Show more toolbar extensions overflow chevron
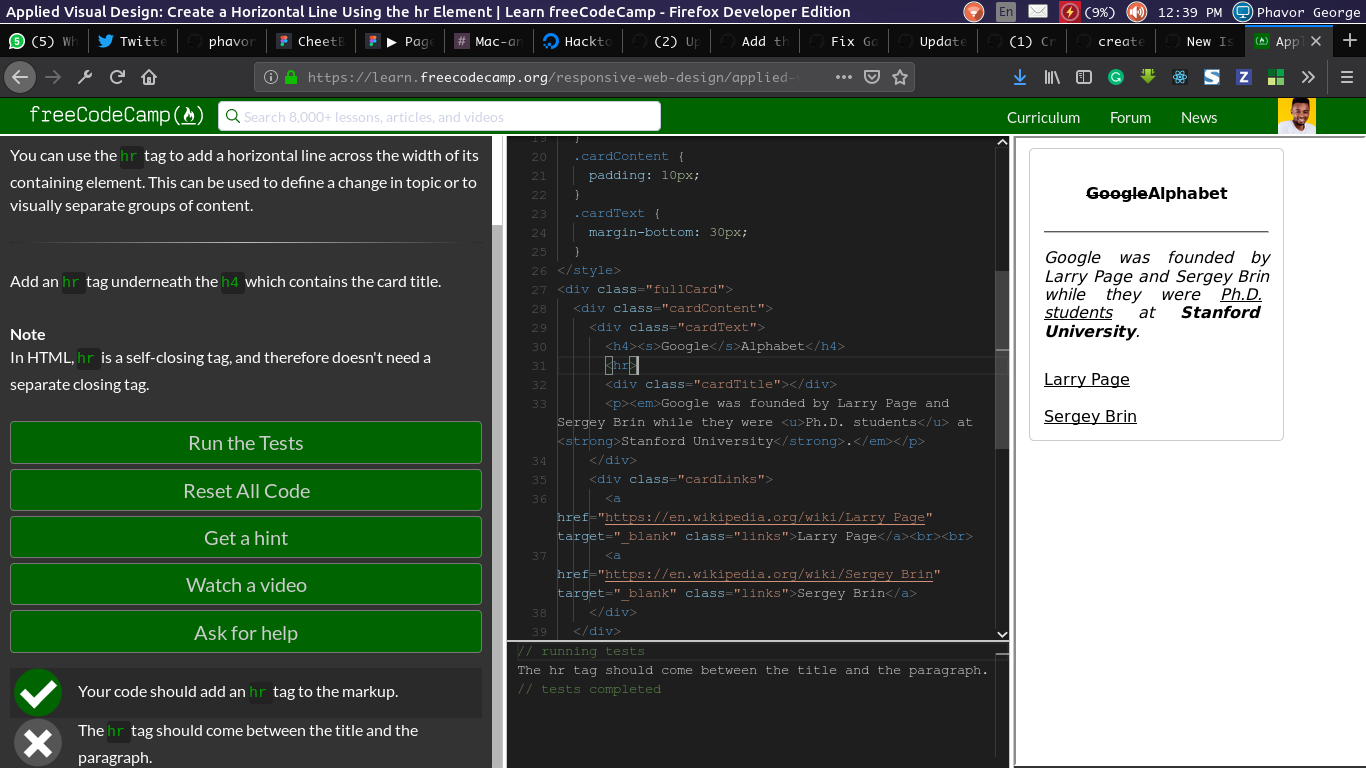The height and width of the screenshot is (768, 1366). pos(1308,77)
